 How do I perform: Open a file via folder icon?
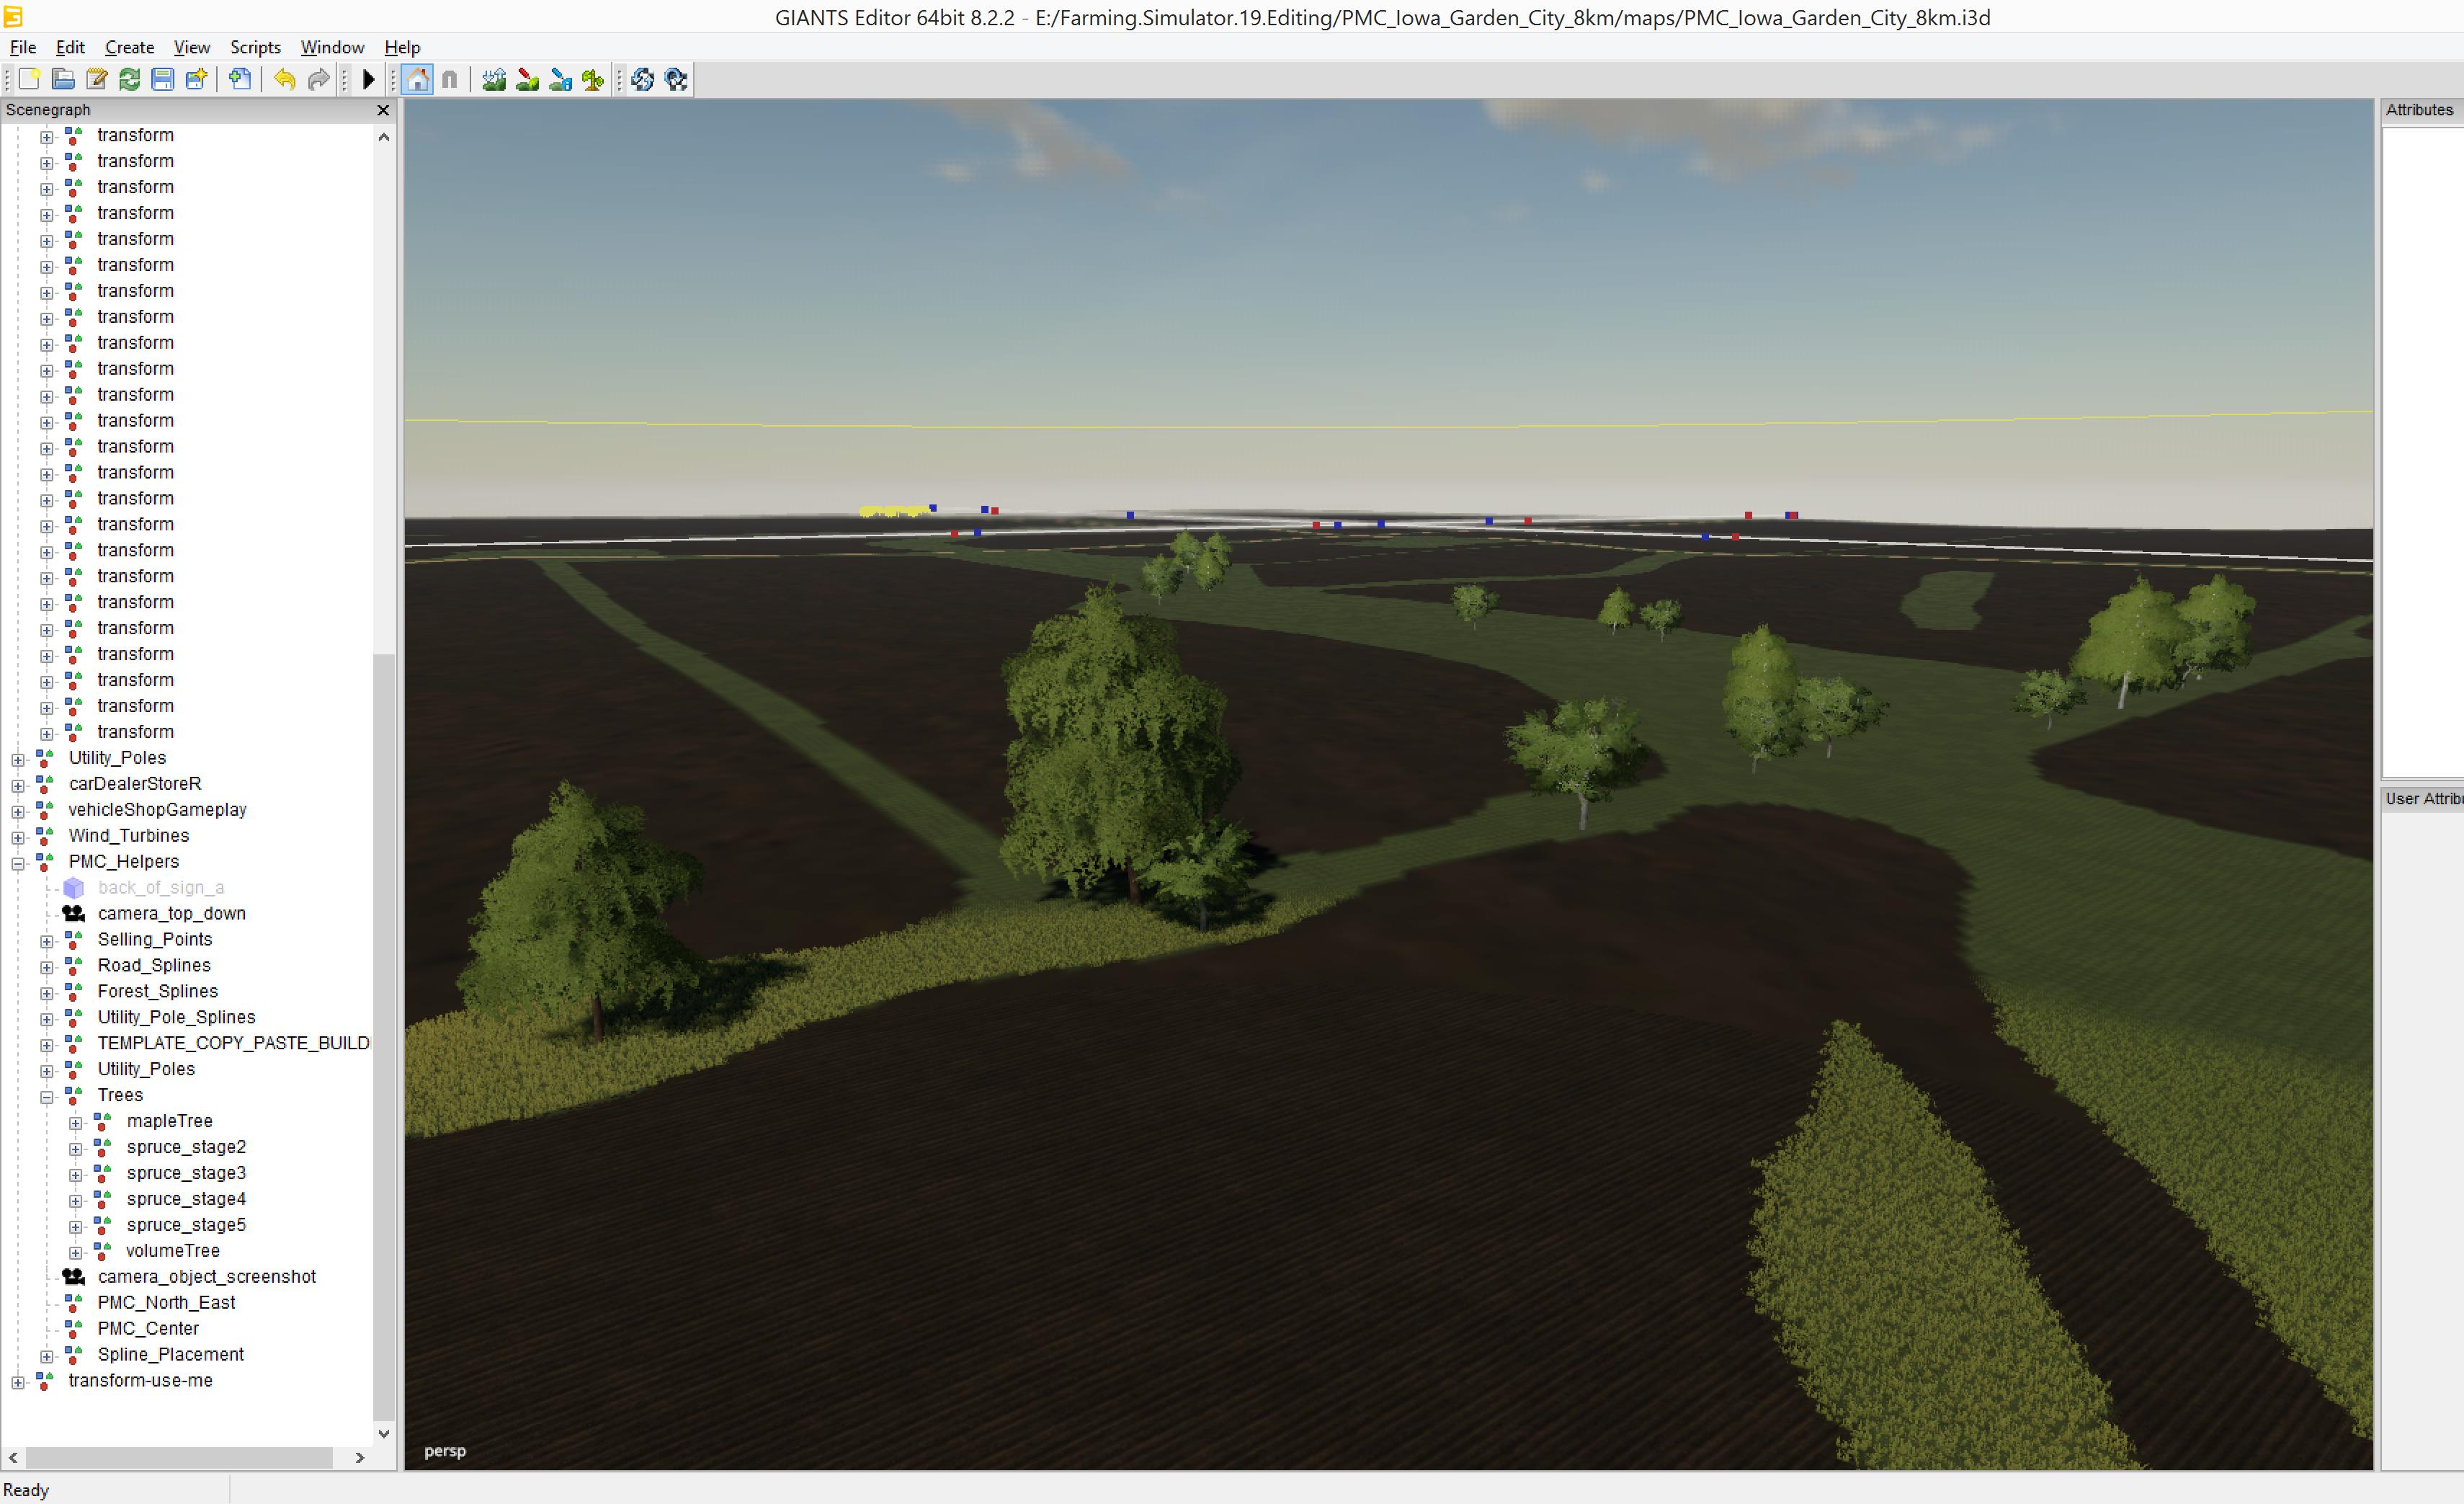point(63,80)
